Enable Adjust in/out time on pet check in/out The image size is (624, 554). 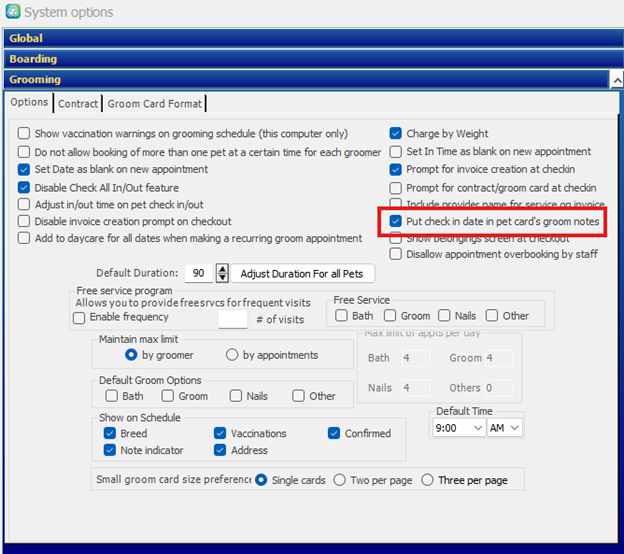[24, 205]
